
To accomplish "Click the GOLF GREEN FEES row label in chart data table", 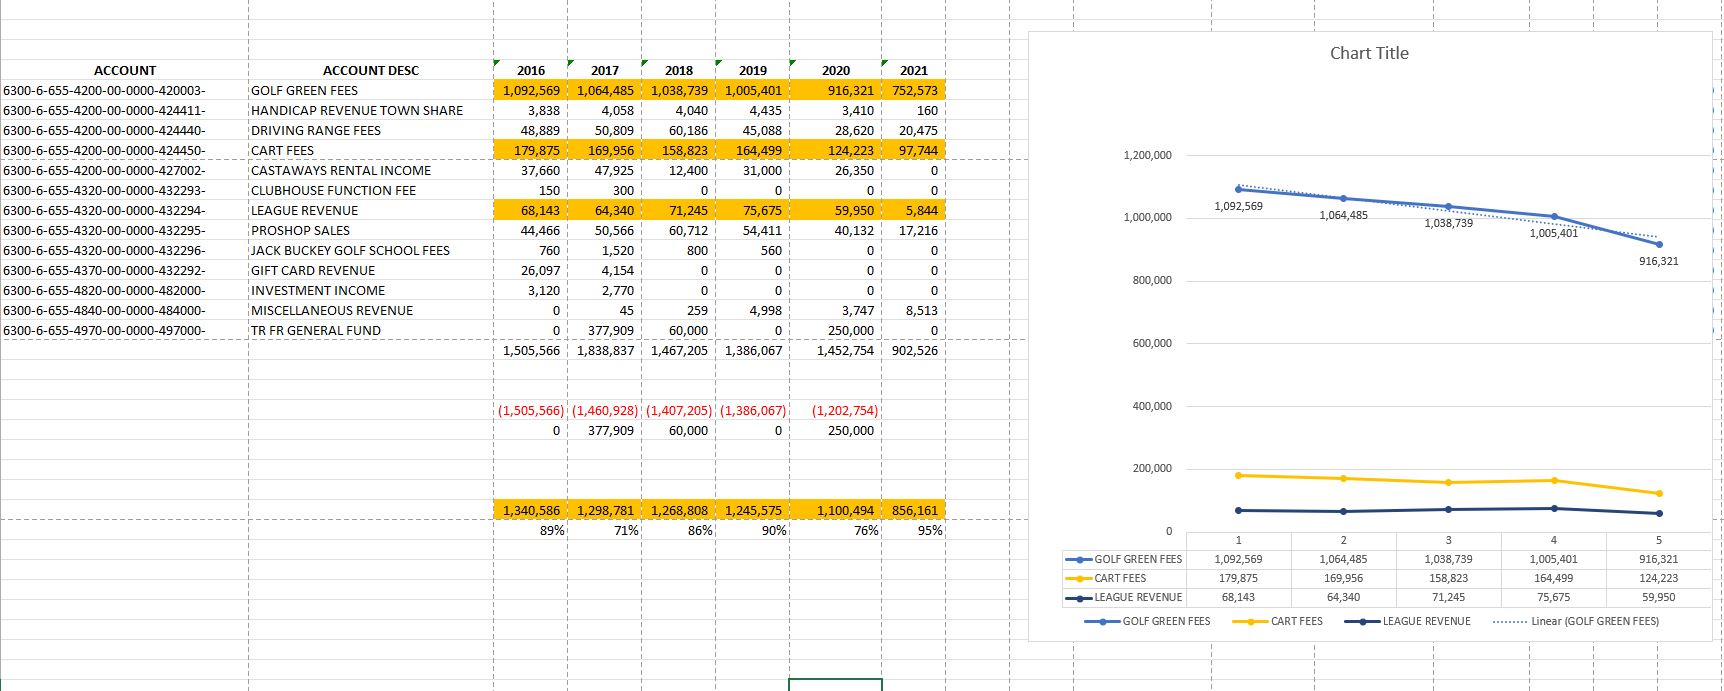I will (1137, 559).
